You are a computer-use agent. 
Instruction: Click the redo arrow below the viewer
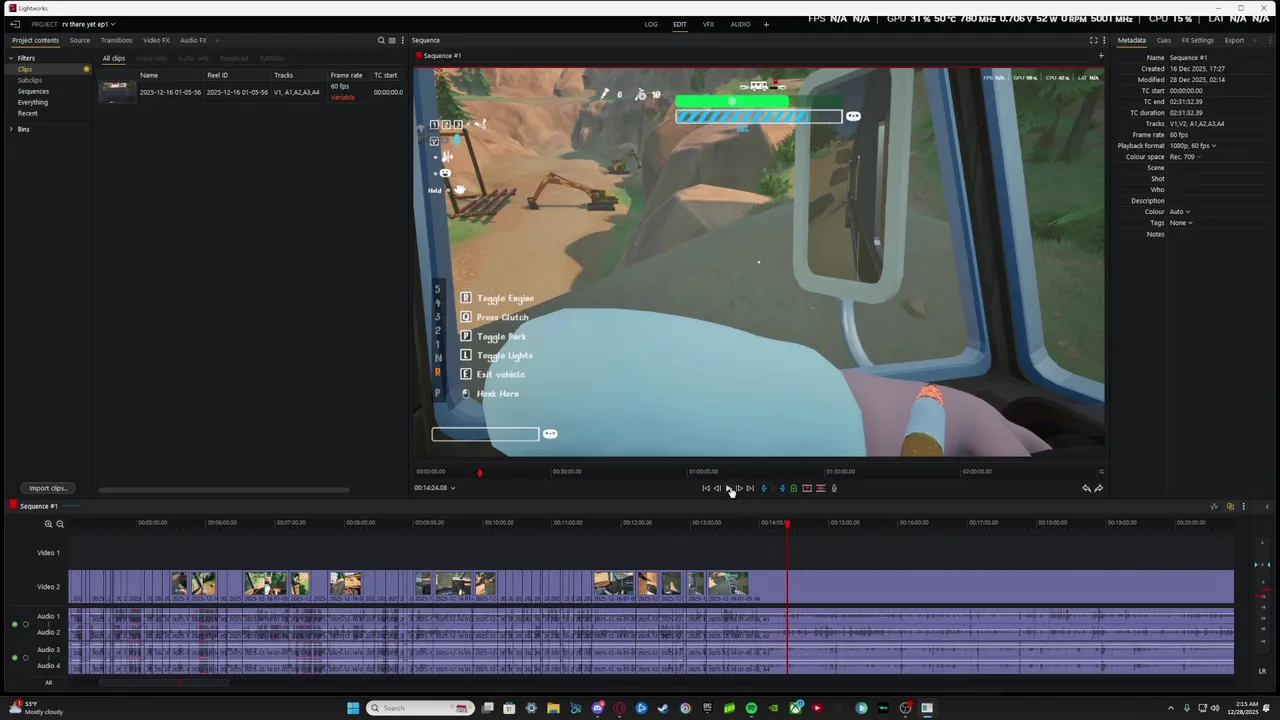tap(1098, 488)
